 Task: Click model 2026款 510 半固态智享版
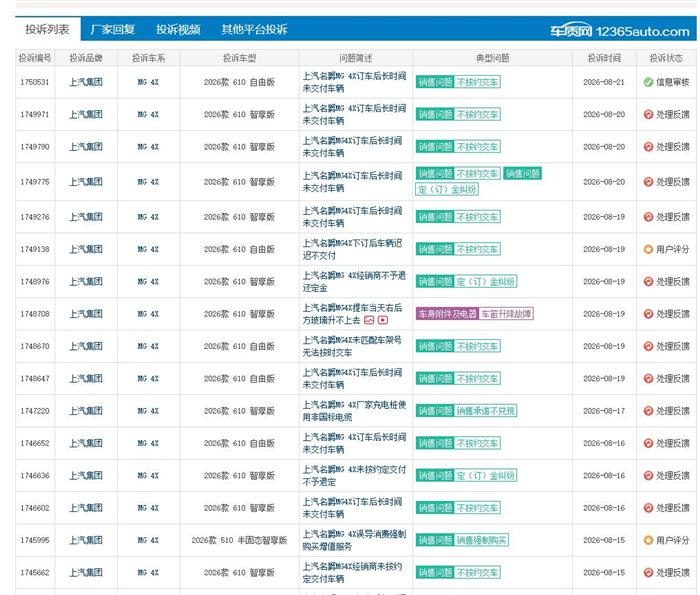click(x=239, y=540)
